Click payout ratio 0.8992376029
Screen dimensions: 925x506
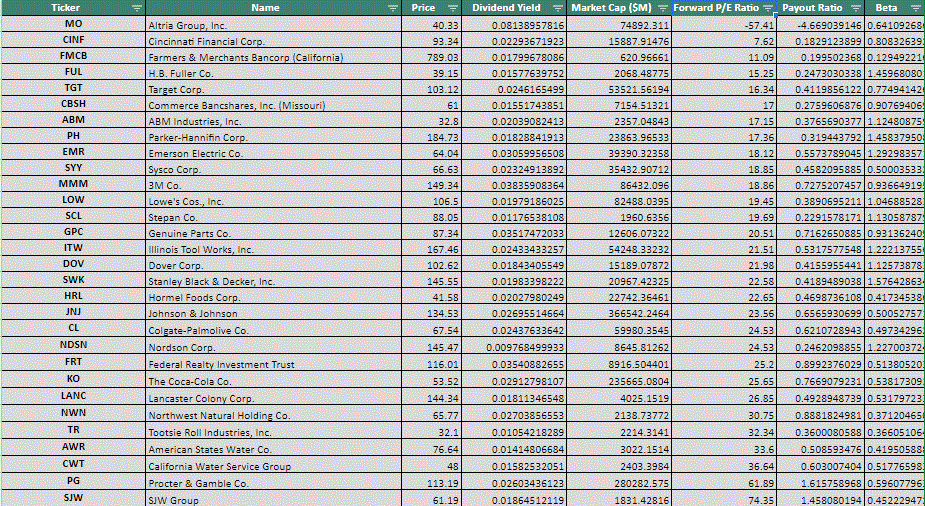[x=821, y=362]
